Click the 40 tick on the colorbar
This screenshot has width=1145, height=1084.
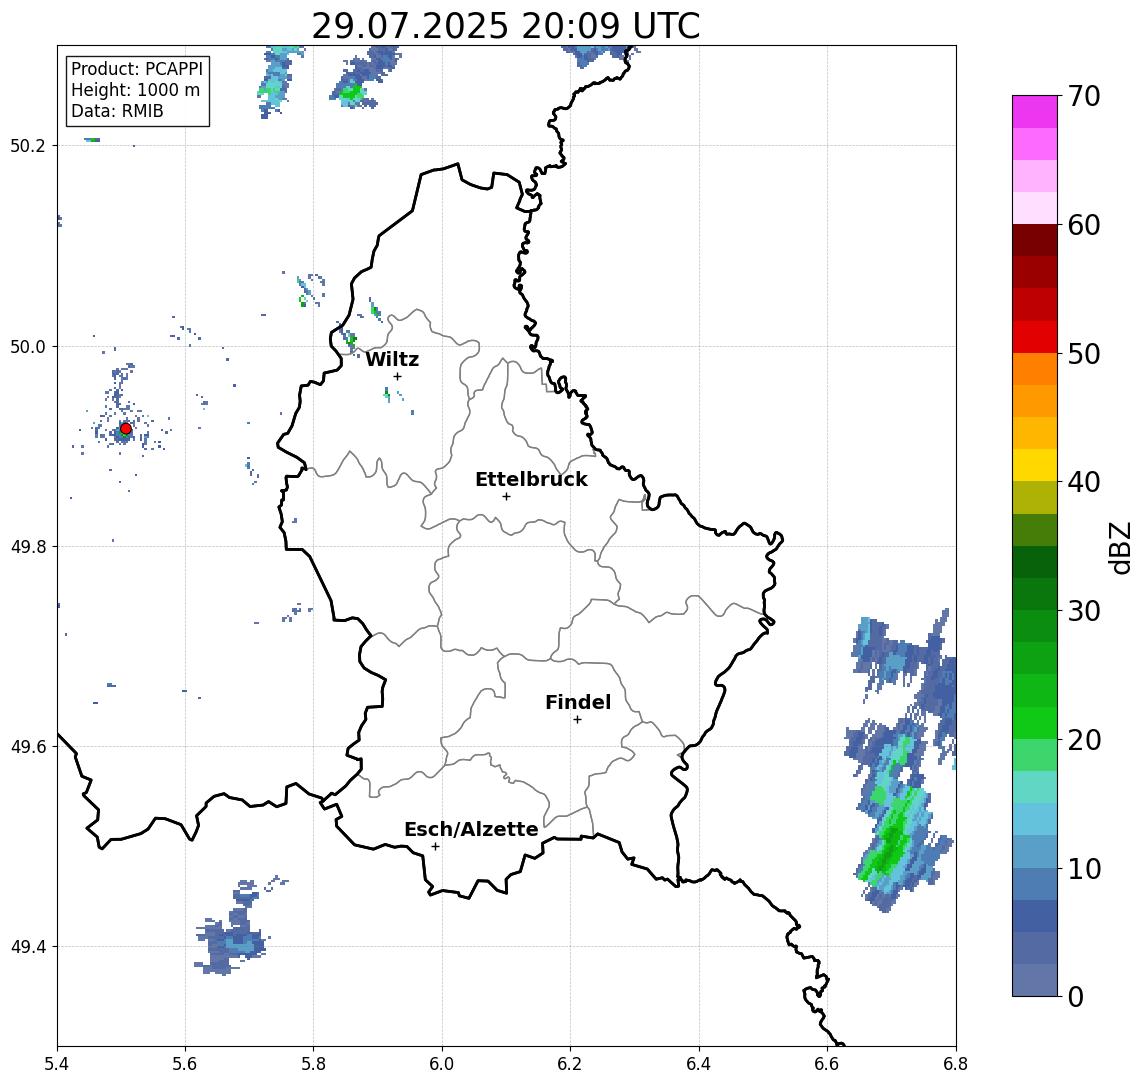click(x=1083, y=482)
